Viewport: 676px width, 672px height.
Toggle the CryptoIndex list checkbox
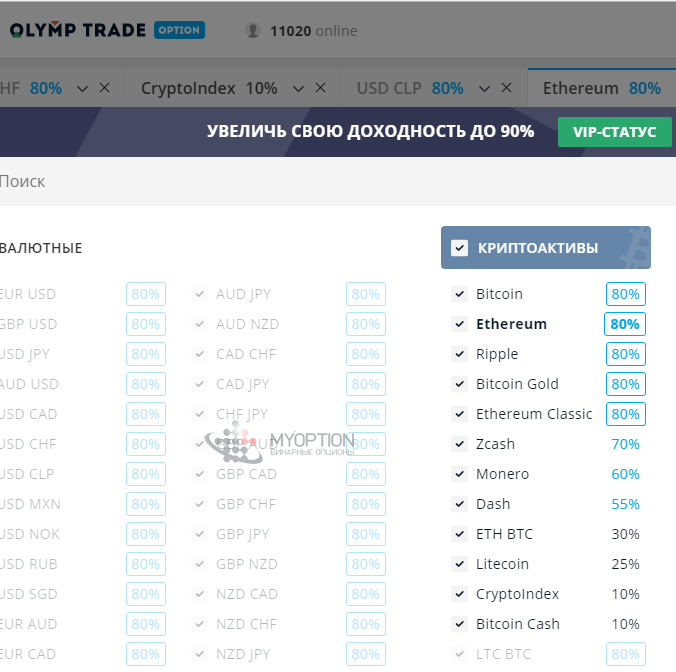tap(460, 594)
